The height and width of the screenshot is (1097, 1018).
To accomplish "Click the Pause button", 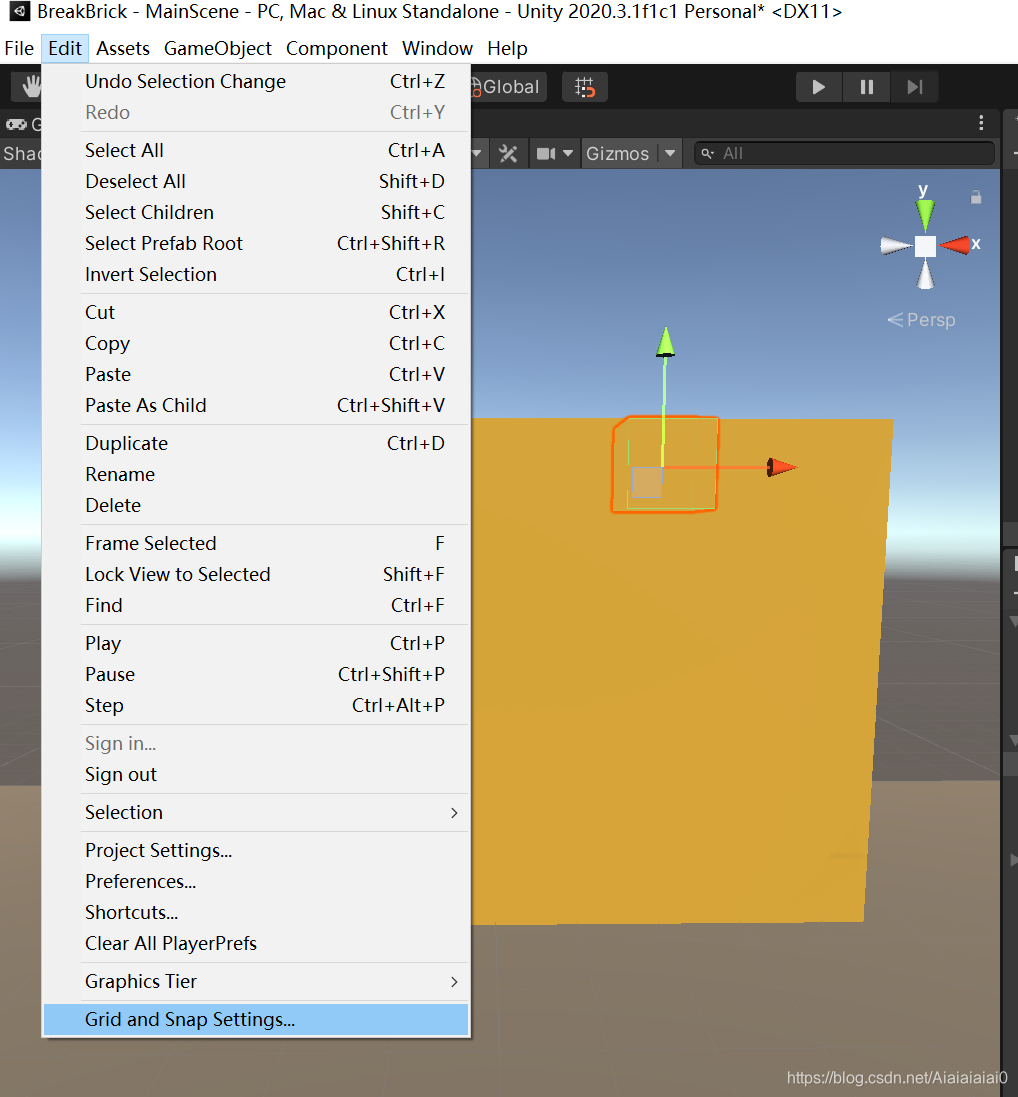I will pyautogui.click(x=866, y=87).
